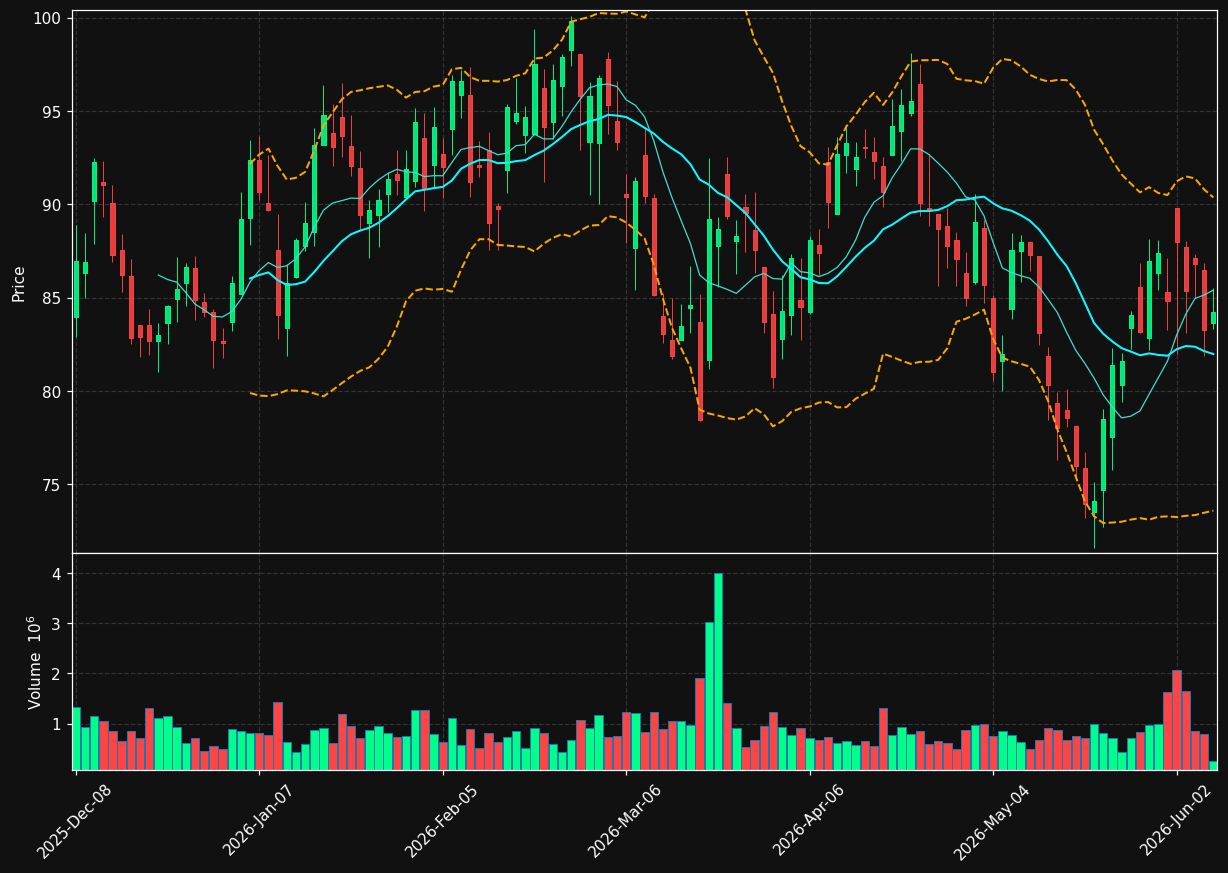The image size is (1228, 873).
Task: Click the tallest volume bar reaching 4 million
Action: tap(718, 671)
